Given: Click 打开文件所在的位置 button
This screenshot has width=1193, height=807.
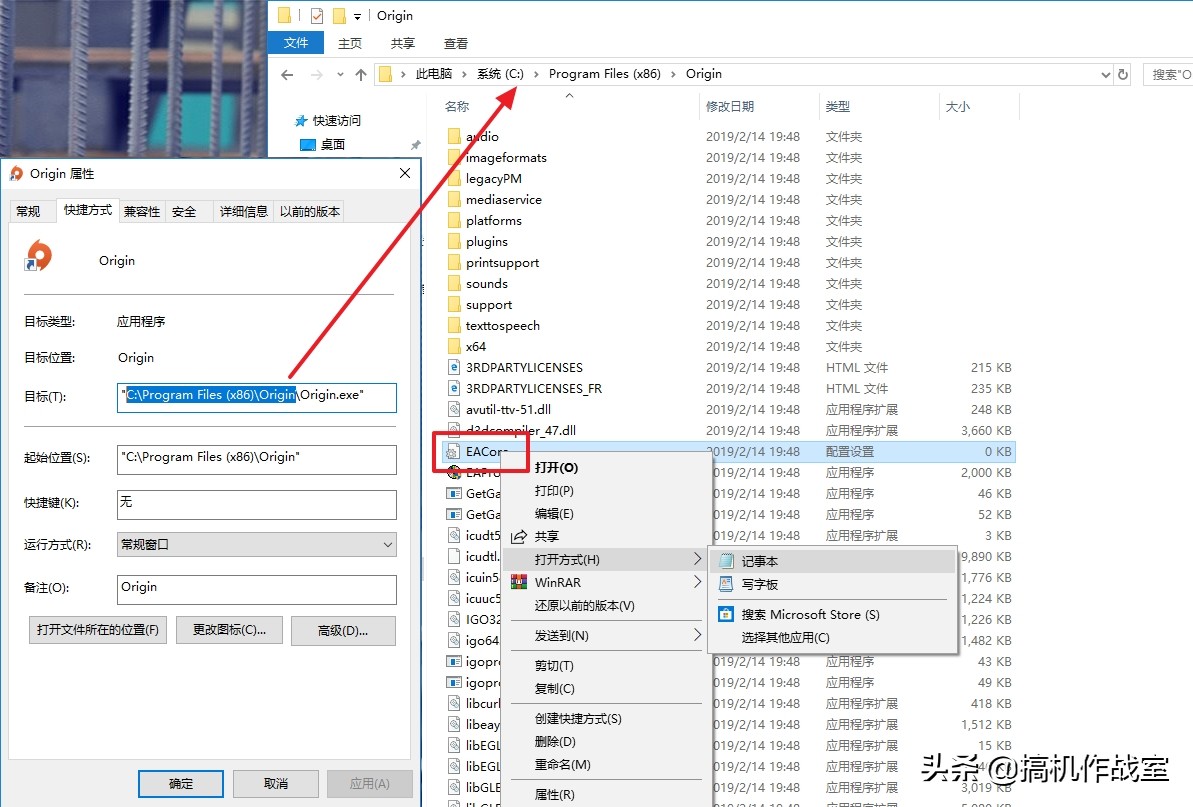Looking at the screenshot, I should point(97,630).
